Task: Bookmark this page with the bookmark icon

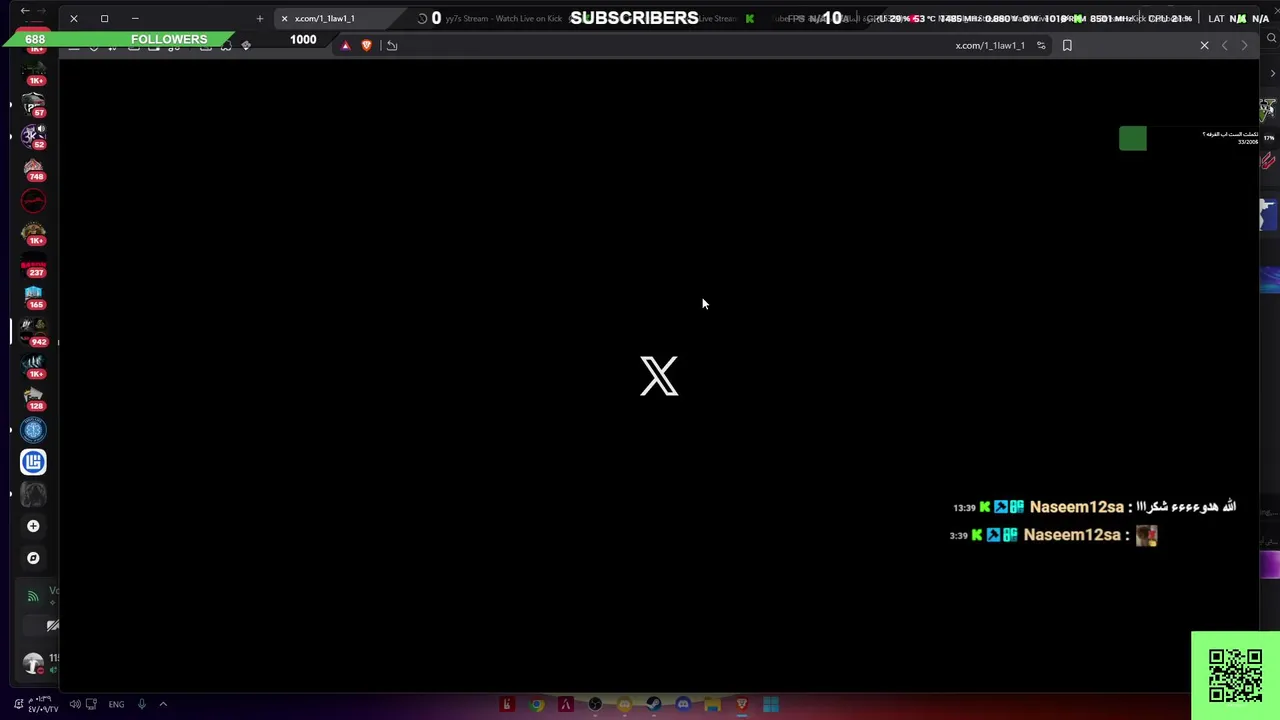Action: click(x=1067, y=45)
